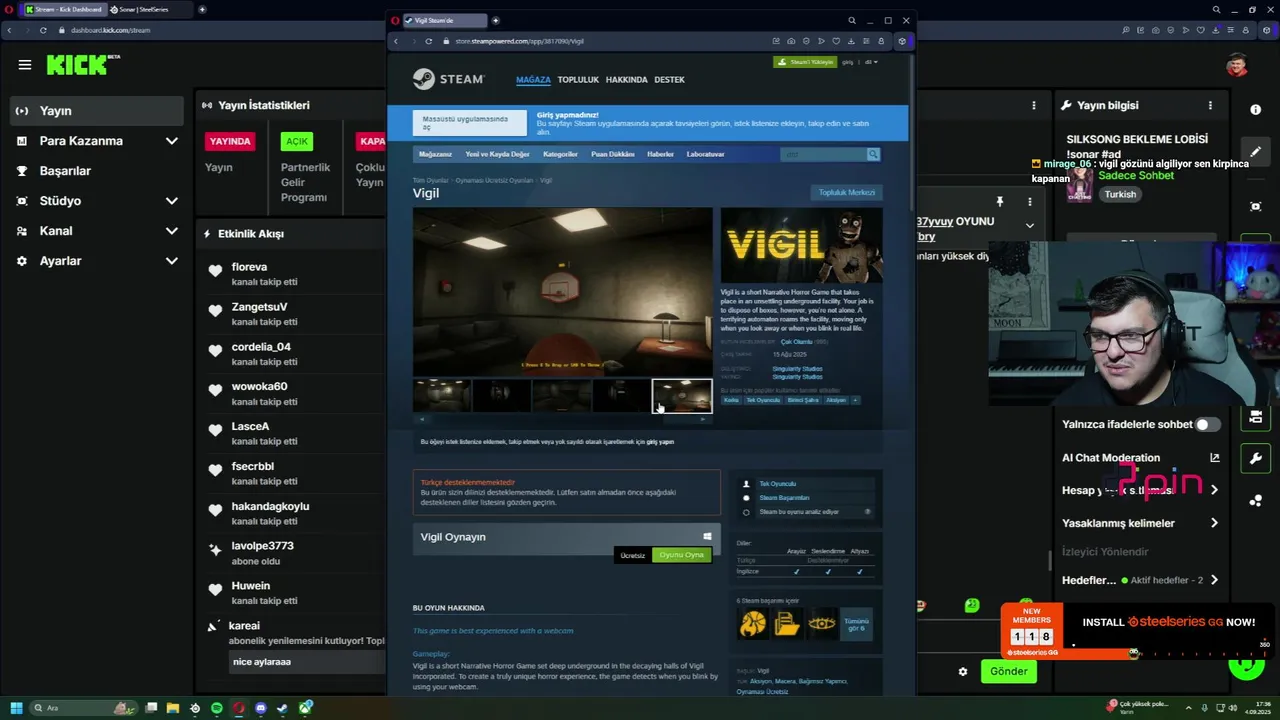
Task: Click the Kick profile avatar at top right
Action: [1237, 65]
